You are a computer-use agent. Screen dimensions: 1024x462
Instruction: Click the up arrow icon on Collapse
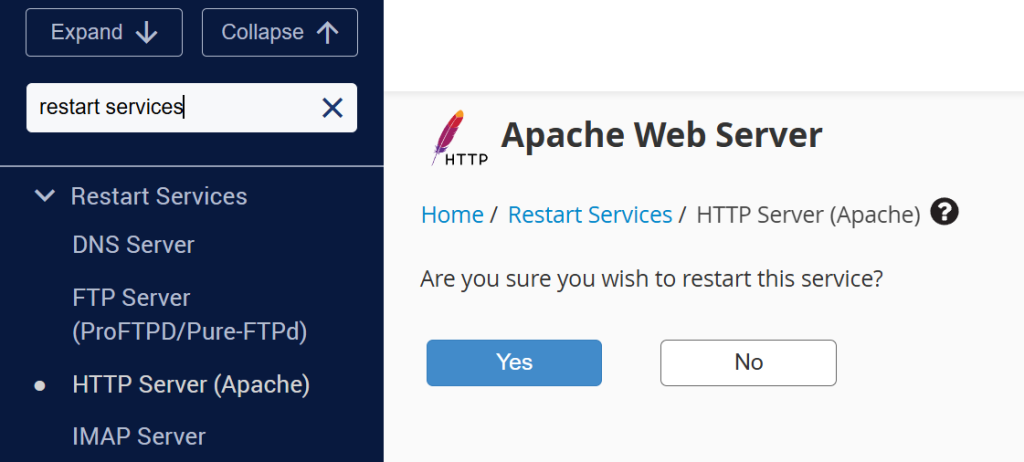(x=327, y=33)
